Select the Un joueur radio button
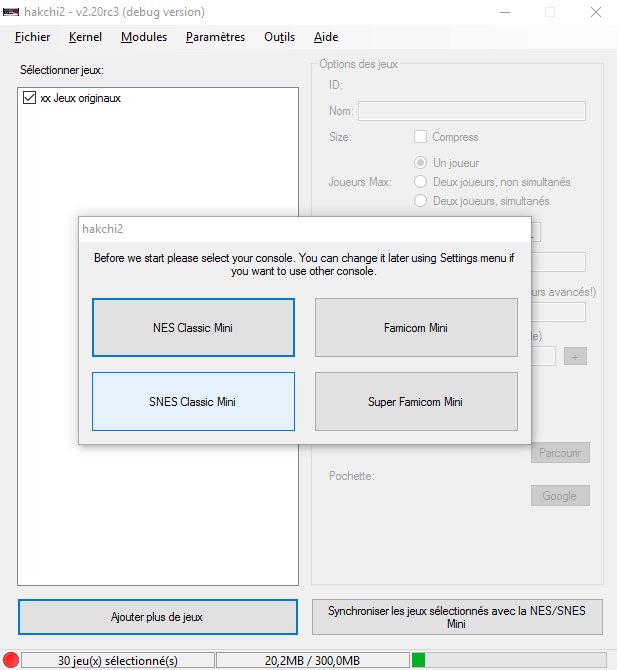 coord(421,162)
